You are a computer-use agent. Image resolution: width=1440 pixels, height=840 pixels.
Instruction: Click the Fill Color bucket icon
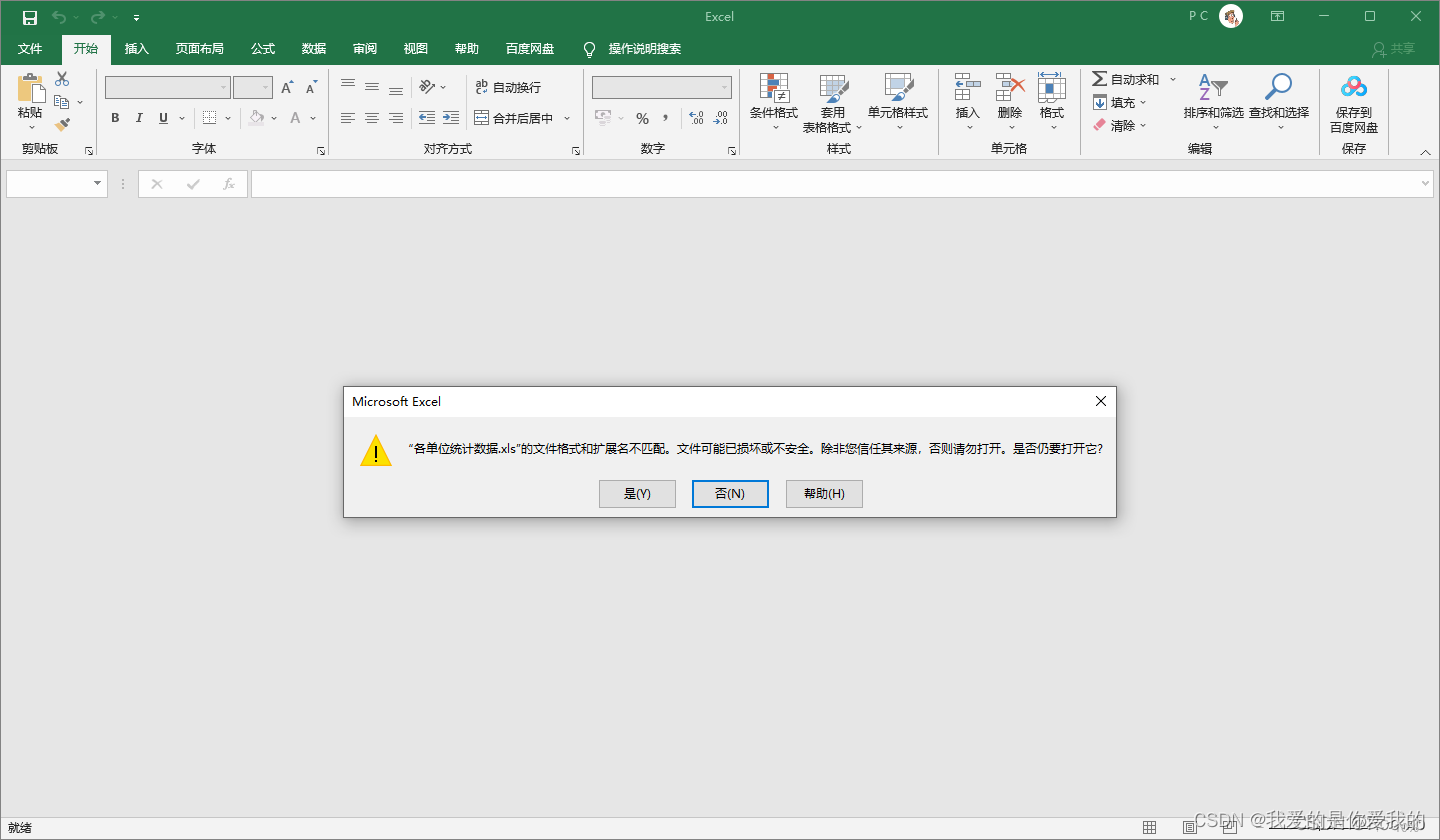click(x=257, y=118)
